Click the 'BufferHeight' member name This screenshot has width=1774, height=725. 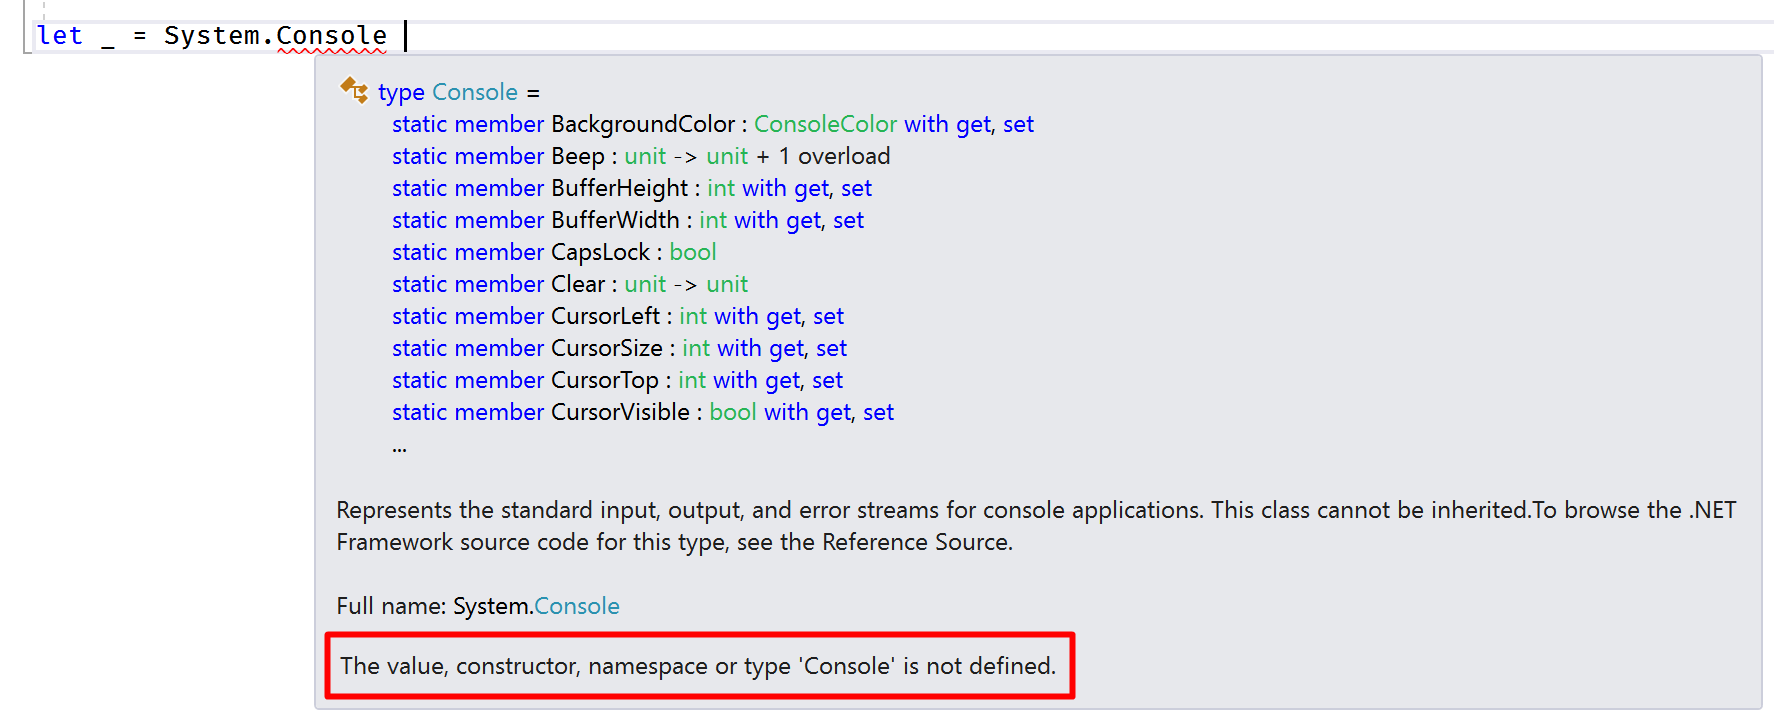[619, 188]
